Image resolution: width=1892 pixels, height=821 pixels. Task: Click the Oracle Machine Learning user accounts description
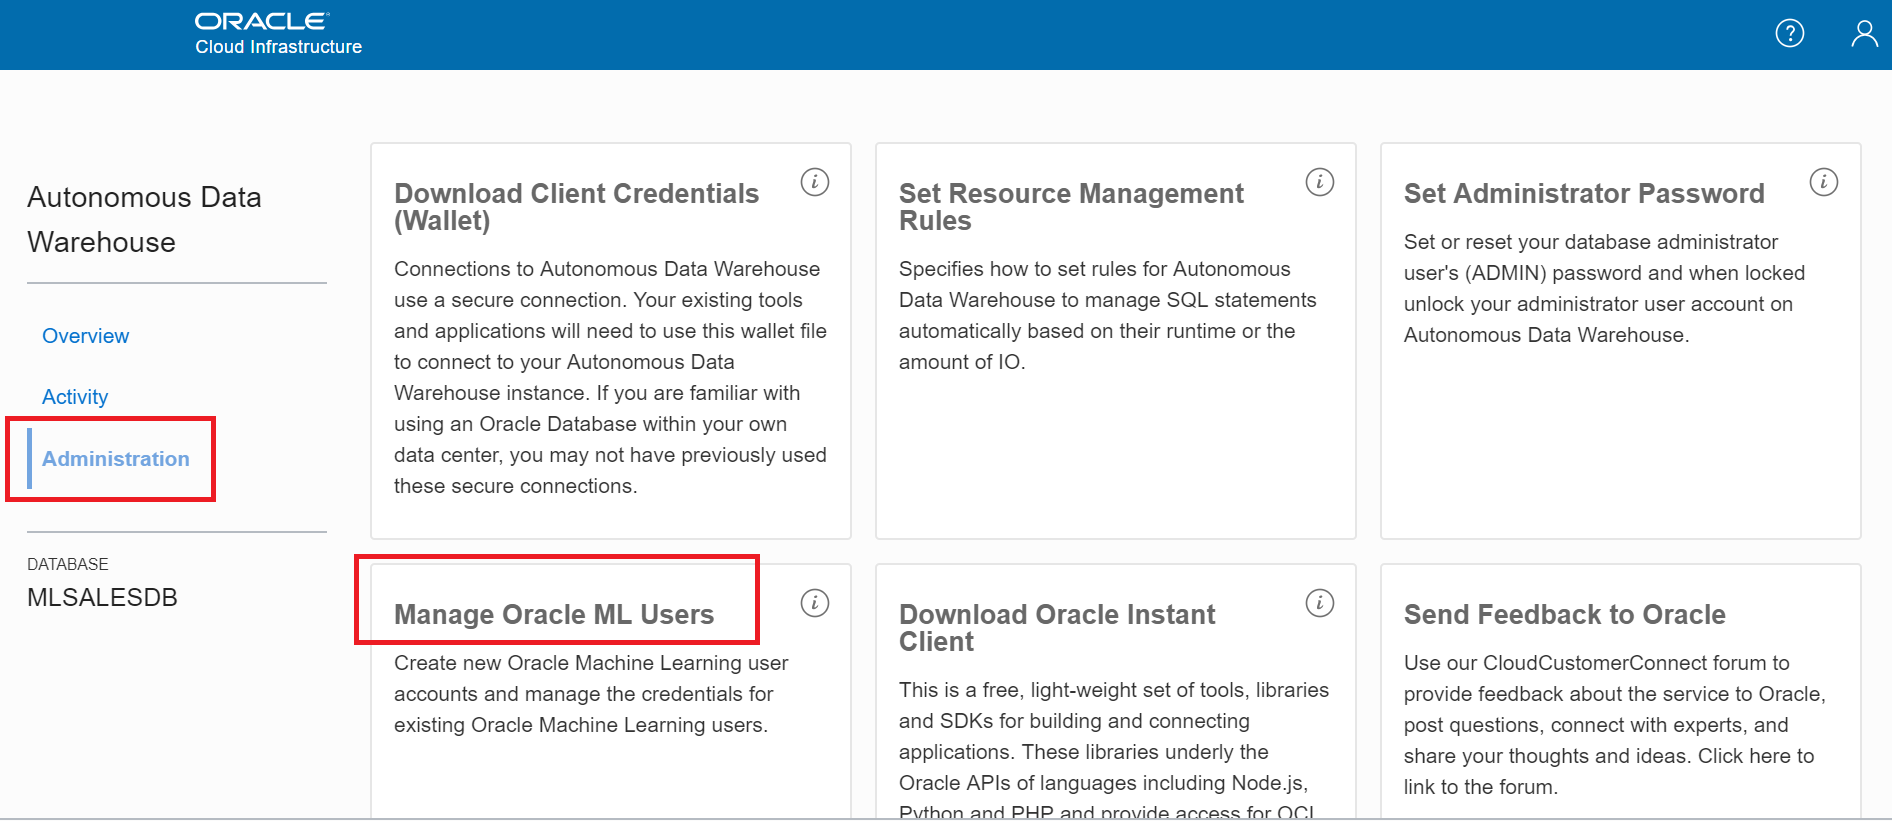[591, 694]
